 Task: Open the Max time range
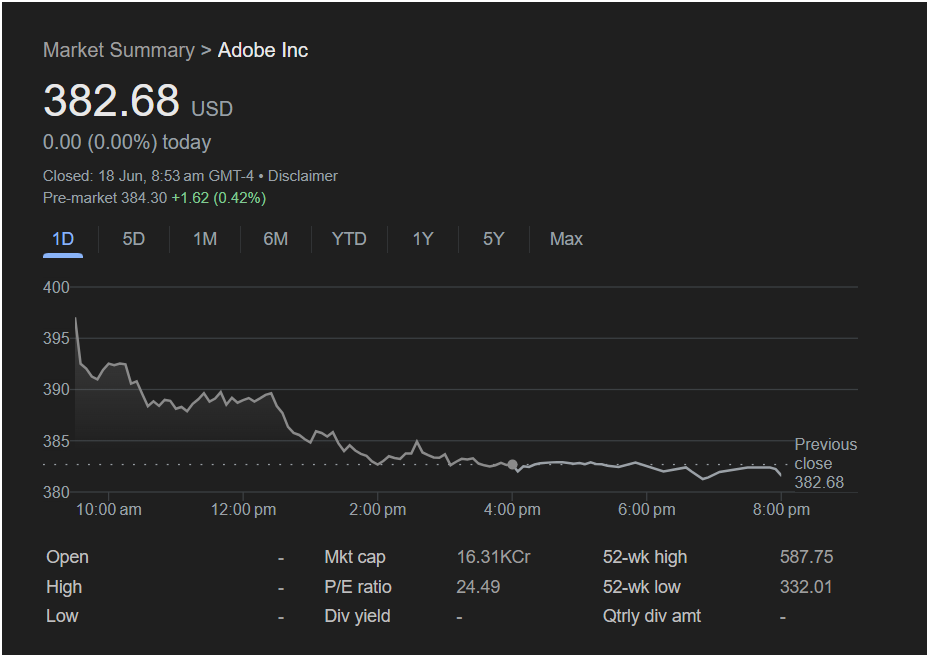coord(566,239)
